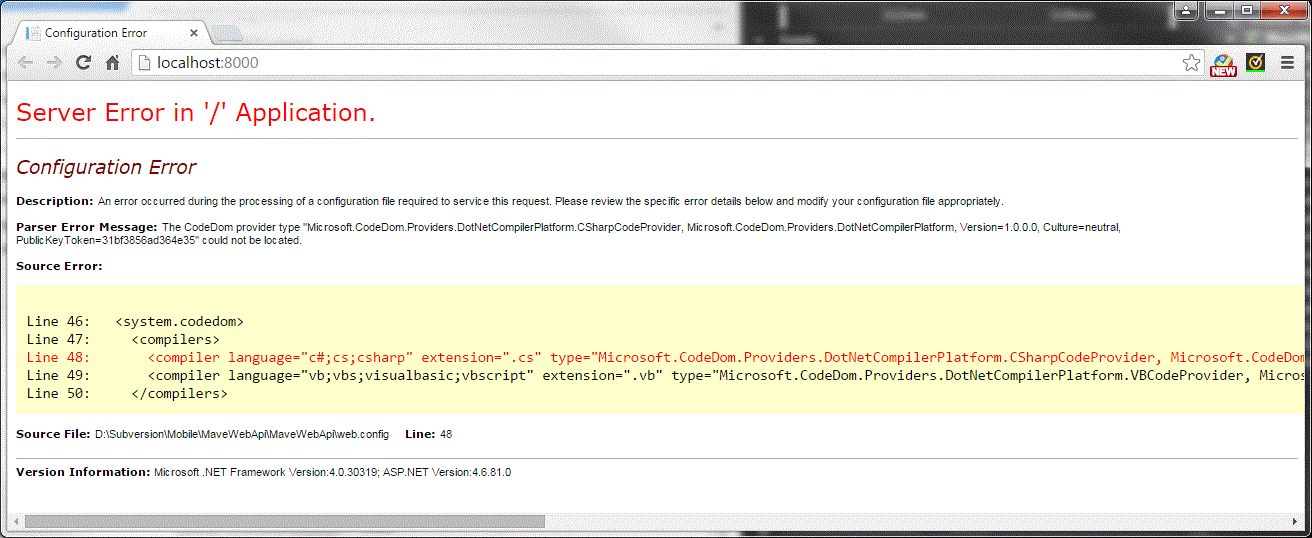Click the horizontal scrollbar thumb
This screenshot has width=1312, height=538.
point(285,521)
